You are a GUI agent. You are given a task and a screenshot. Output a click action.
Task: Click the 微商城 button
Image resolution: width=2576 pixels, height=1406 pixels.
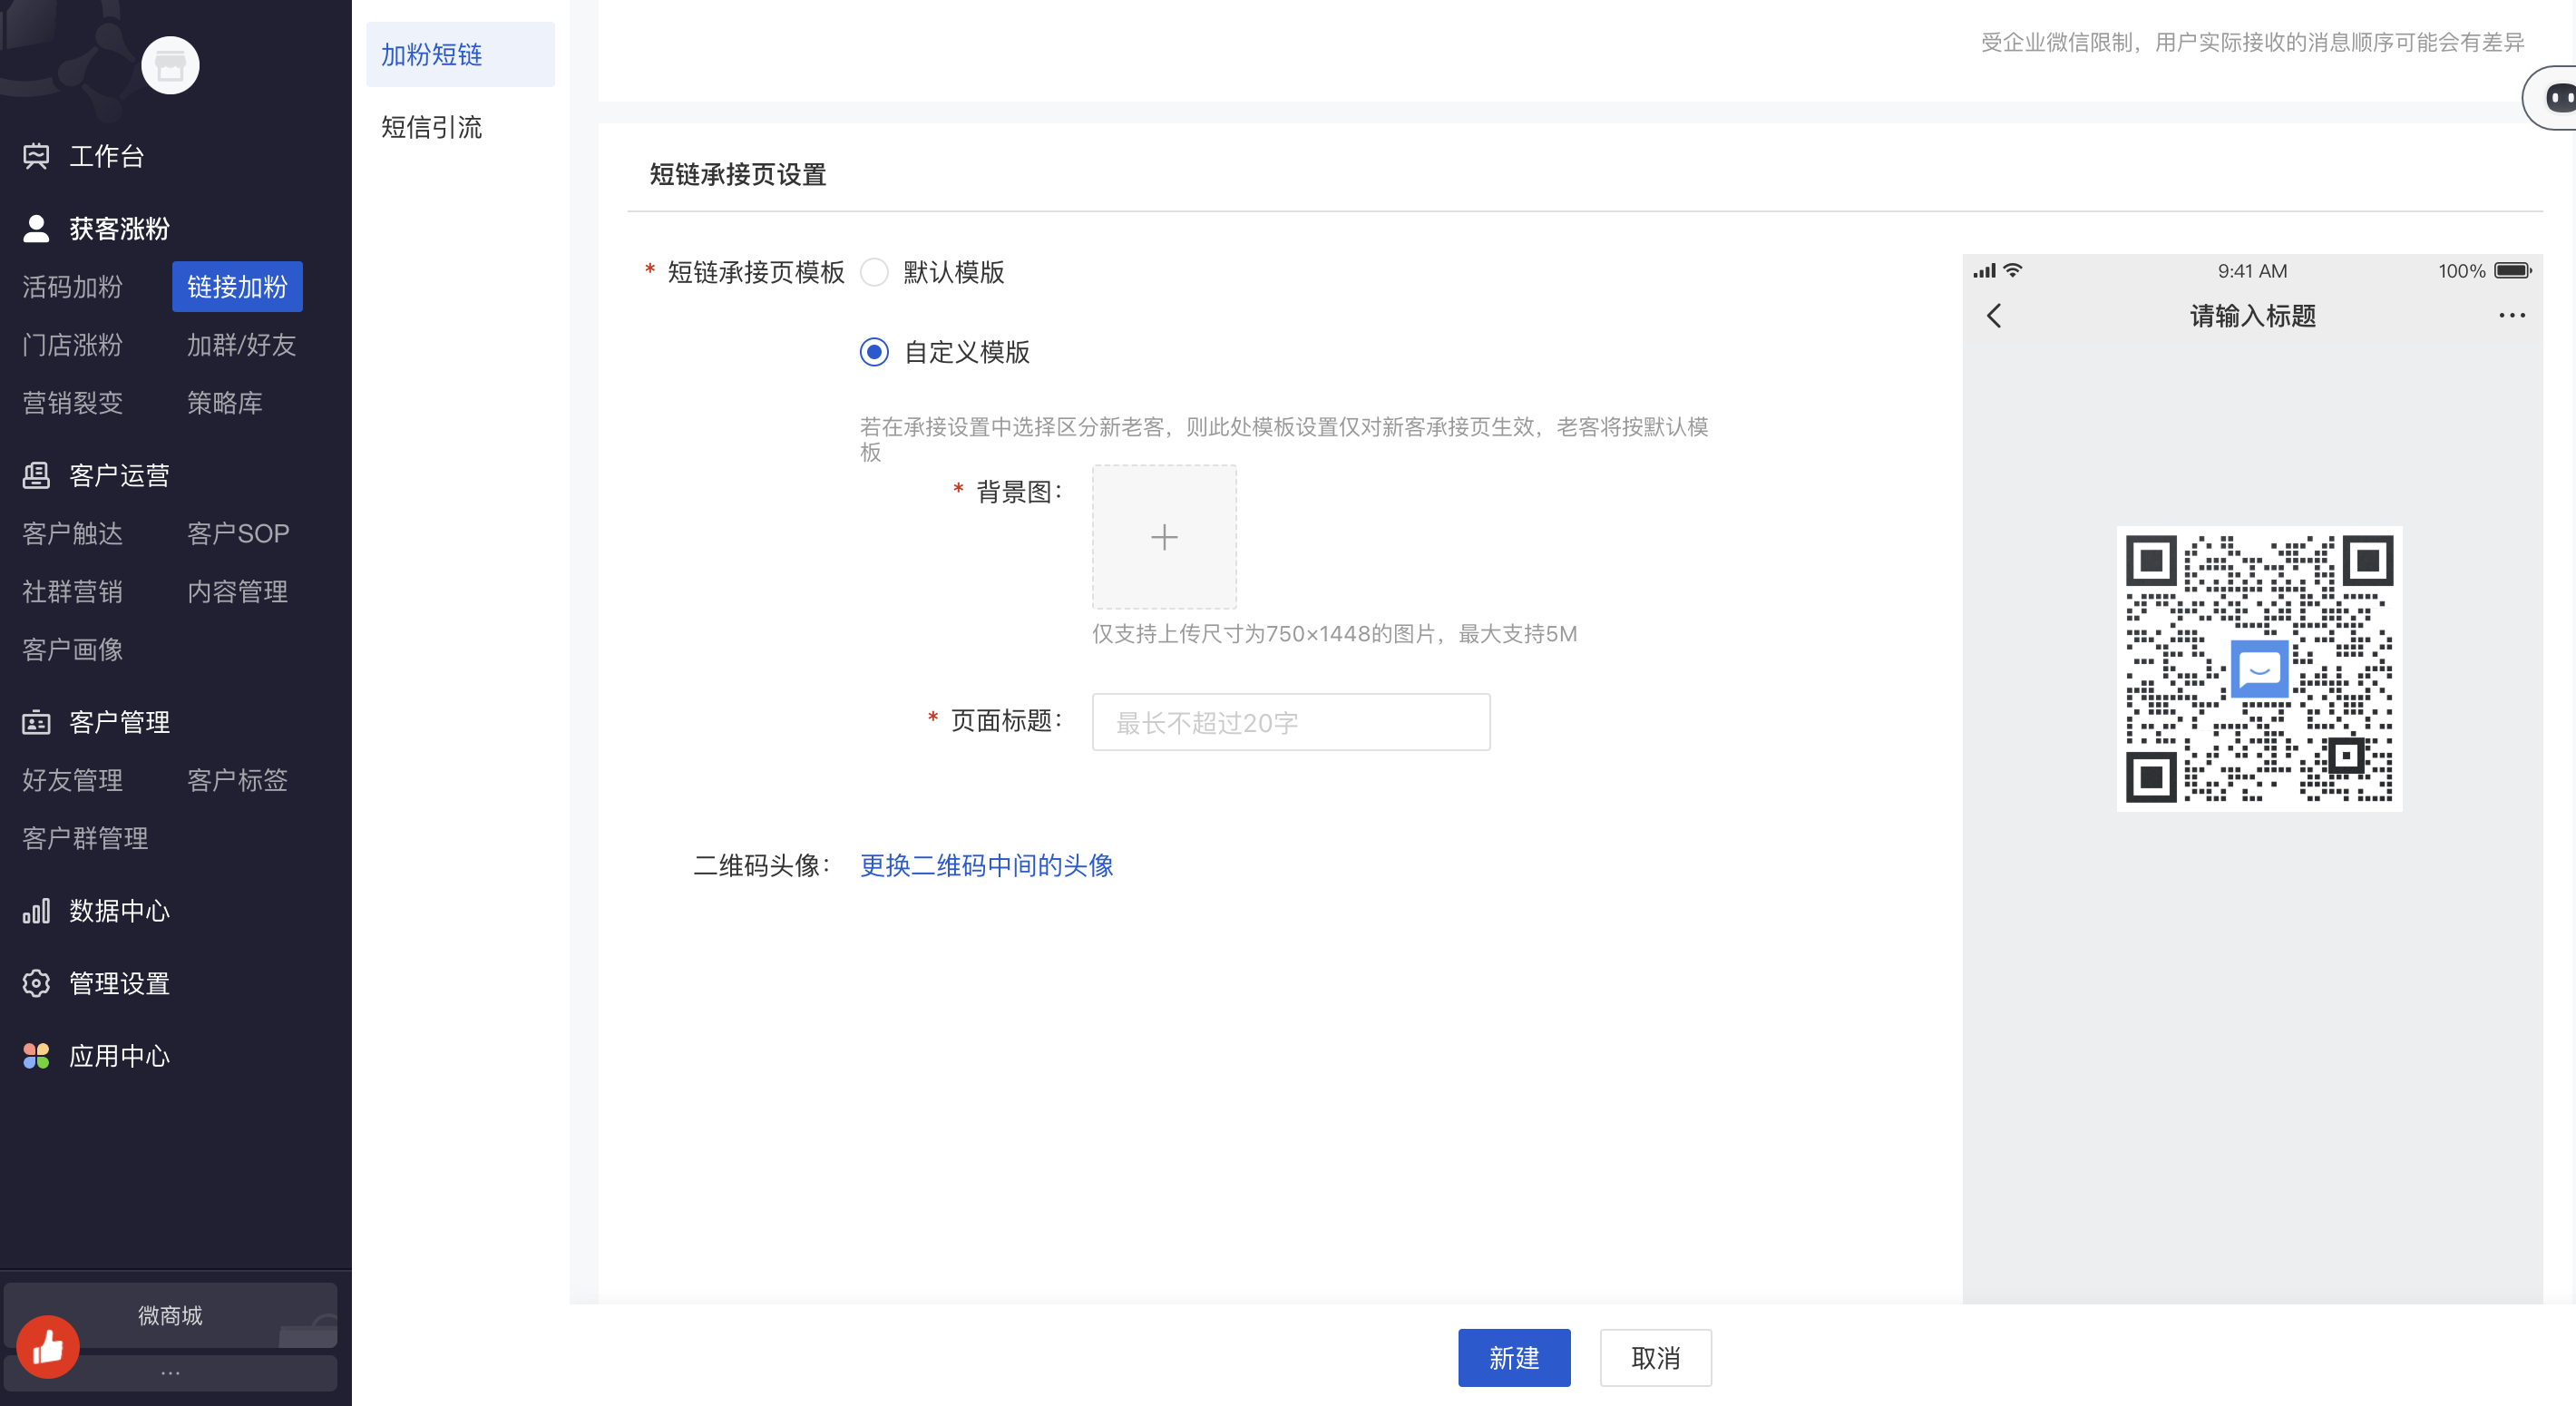pyautogui.click(x=170, y=1315)
